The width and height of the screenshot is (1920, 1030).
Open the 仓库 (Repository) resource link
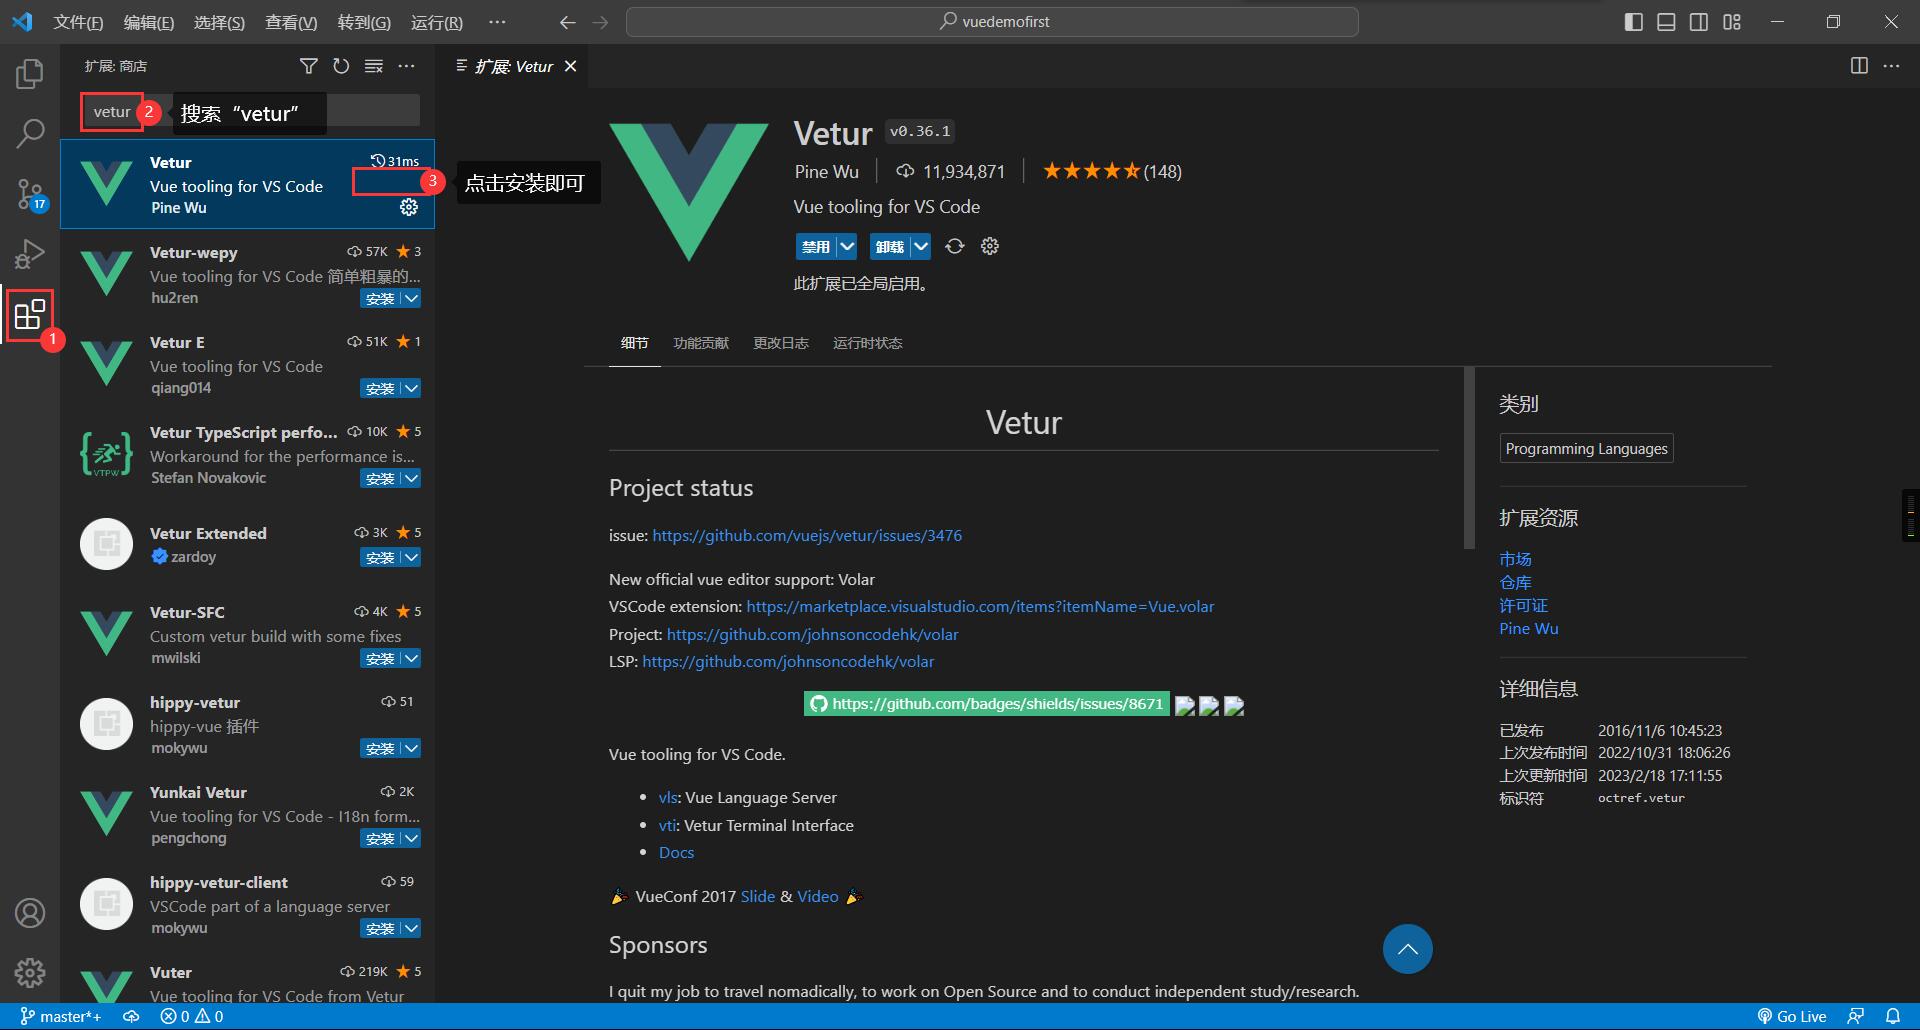1515,582
